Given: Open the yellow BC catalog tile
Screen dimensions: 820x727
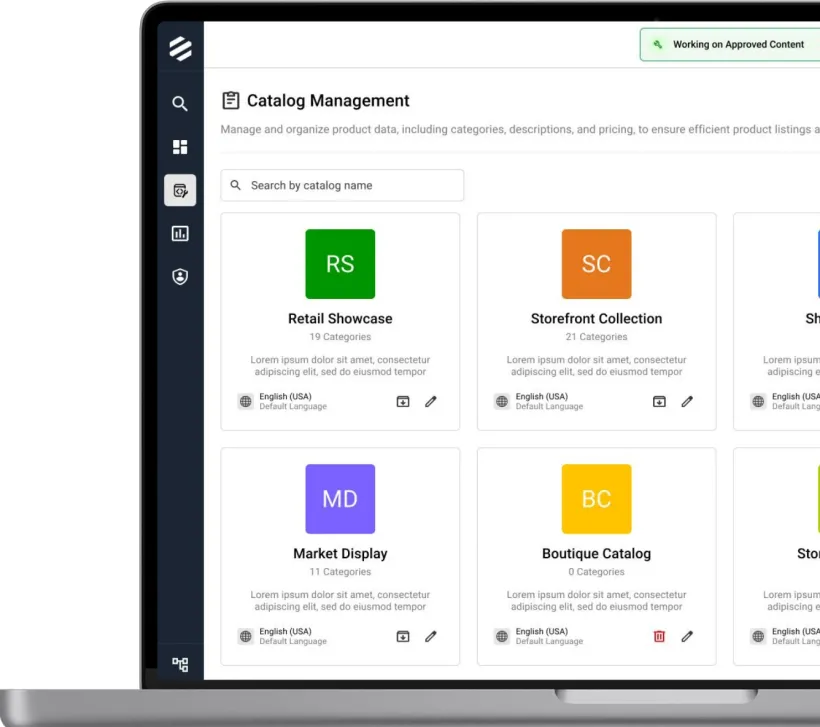Looking at the screenshot, I should tap(596, 499).
